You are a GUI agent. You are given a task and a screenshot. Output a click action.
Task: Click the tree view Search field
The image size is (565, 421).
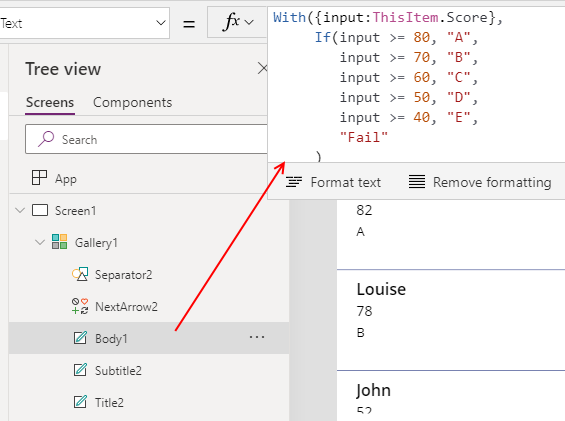click(146, 139)
